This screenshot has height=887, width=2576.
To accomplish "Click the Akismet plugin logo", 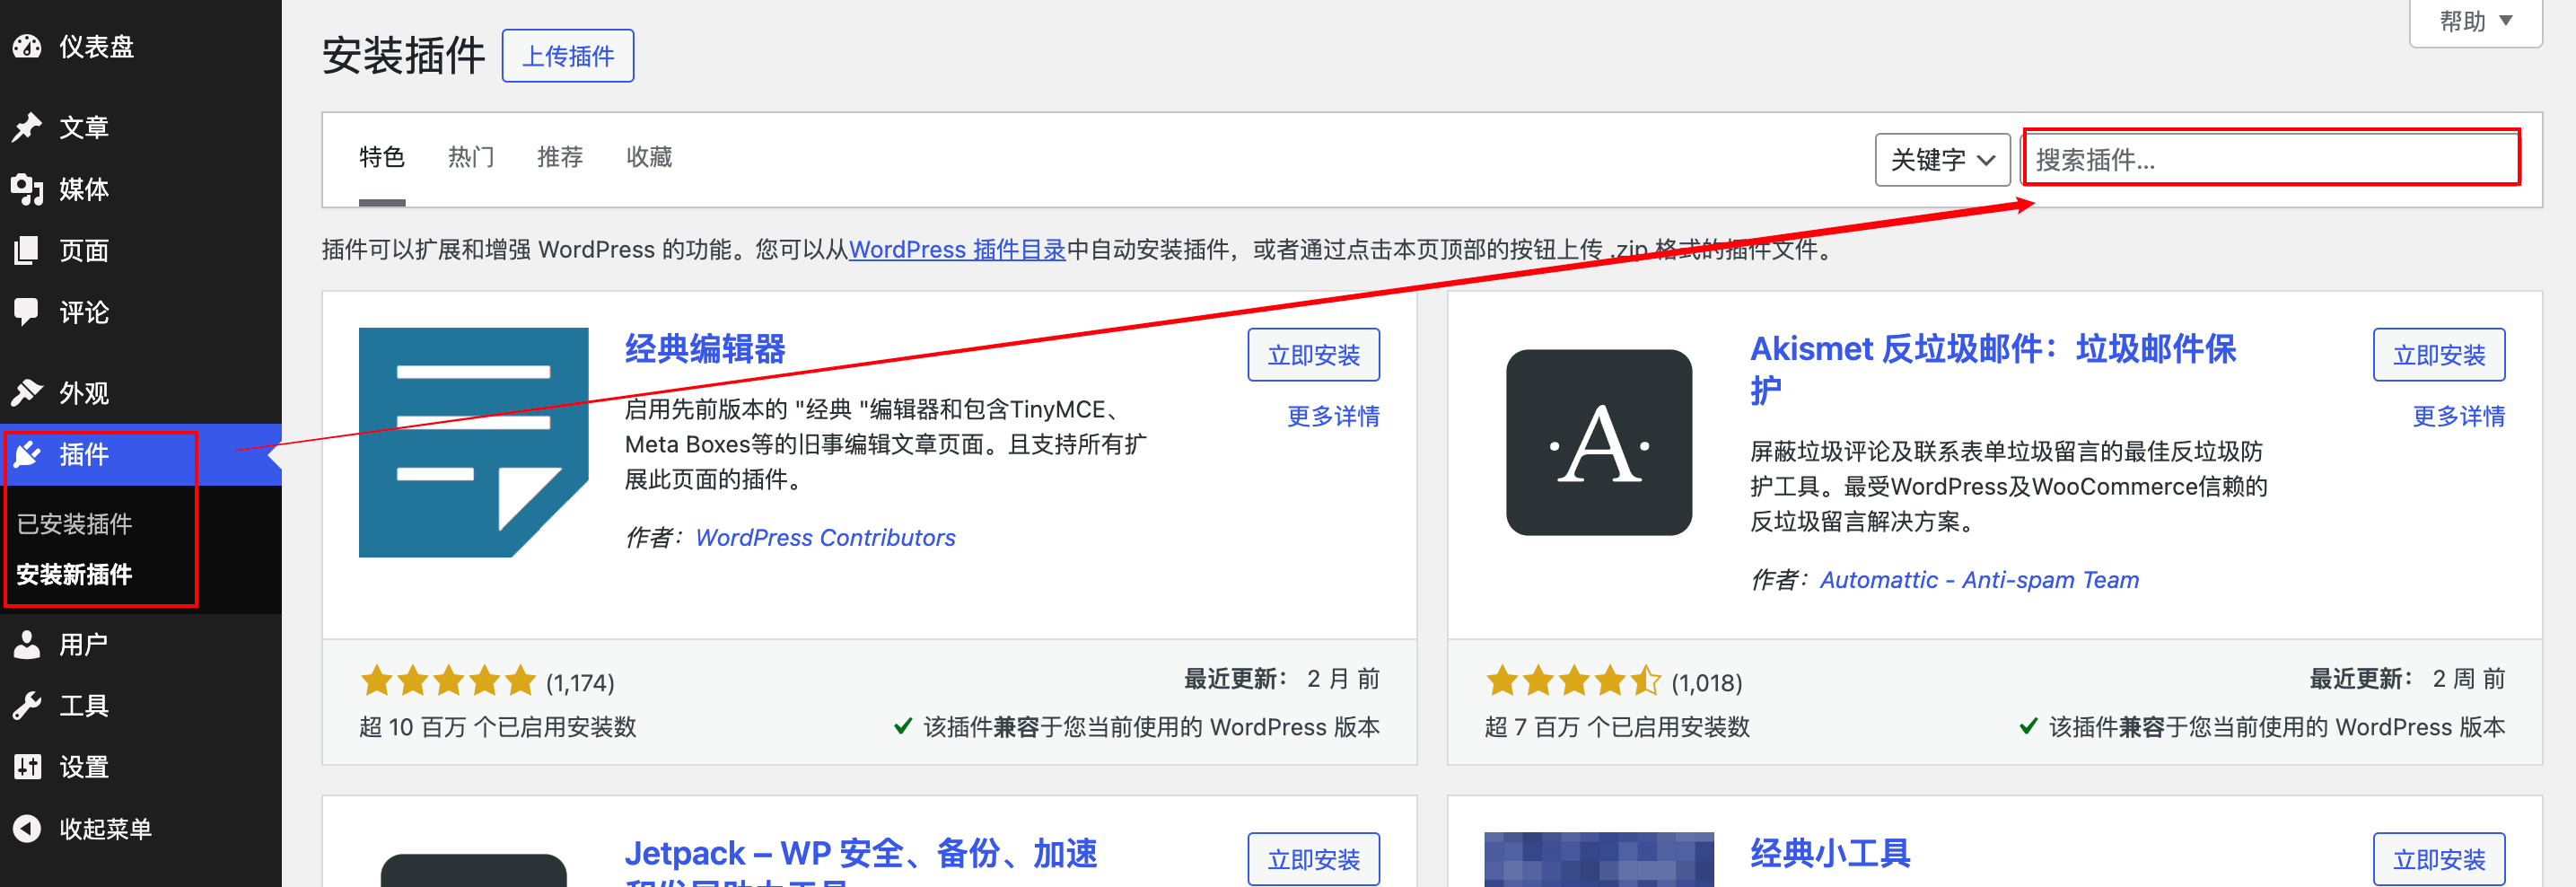I will point(1599,442).
